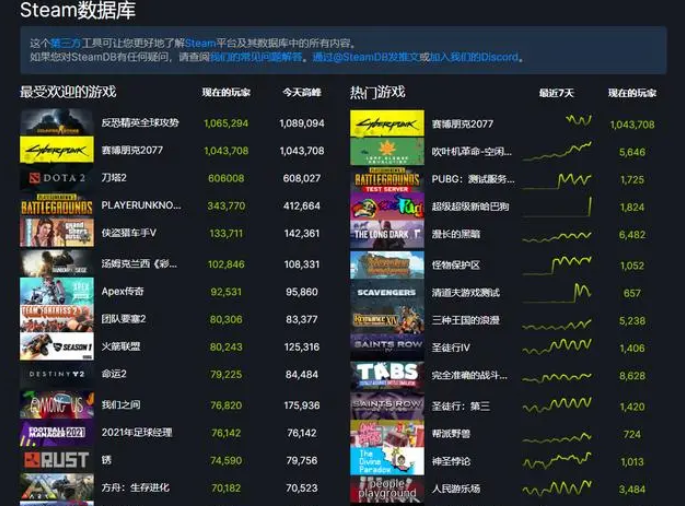The width and height of the screenshot is (685, 506).
Task: Open the TABS game thumbnail
Action: coord(387,375)
